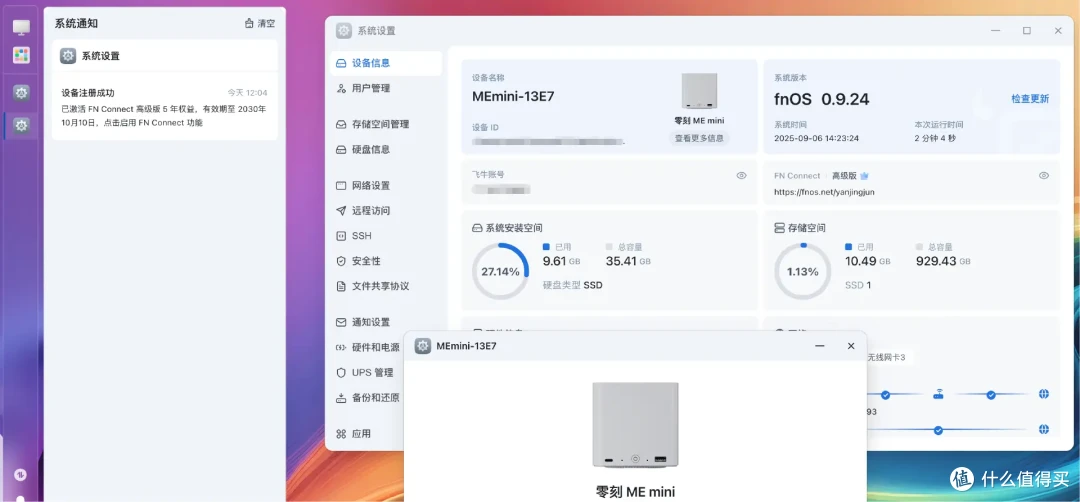Select 设备信息 in the settings sidebar

[x=386, y=63]
